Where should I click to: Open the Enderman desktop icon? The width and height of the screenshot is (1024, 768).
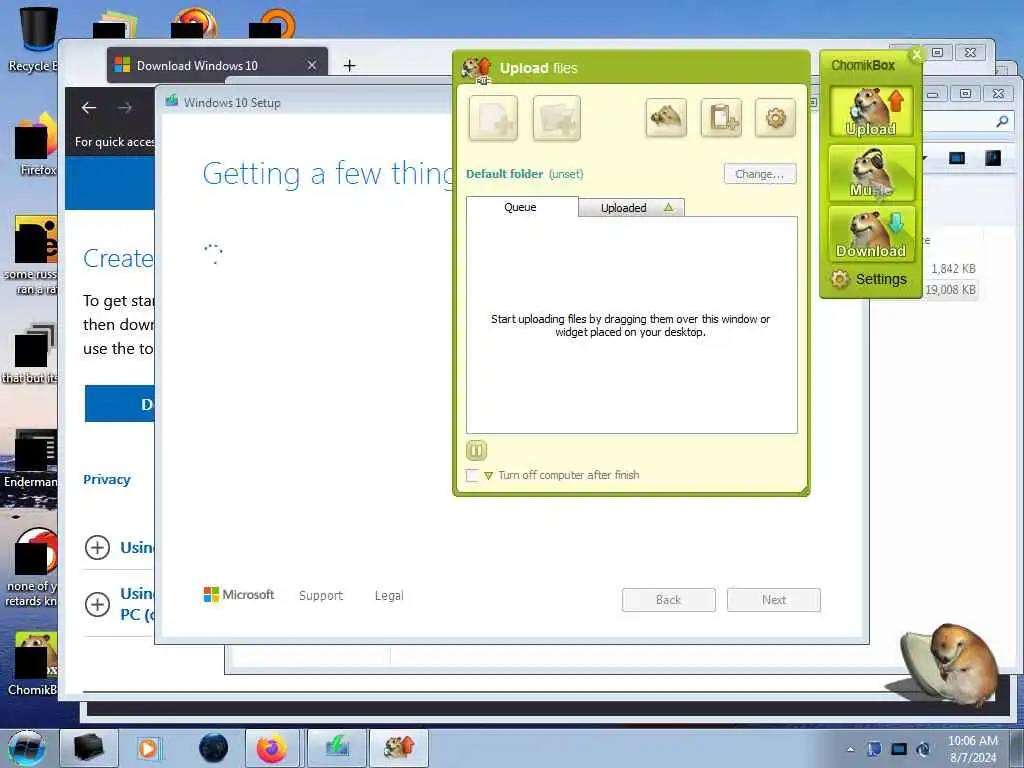click(x=31, y=459)
